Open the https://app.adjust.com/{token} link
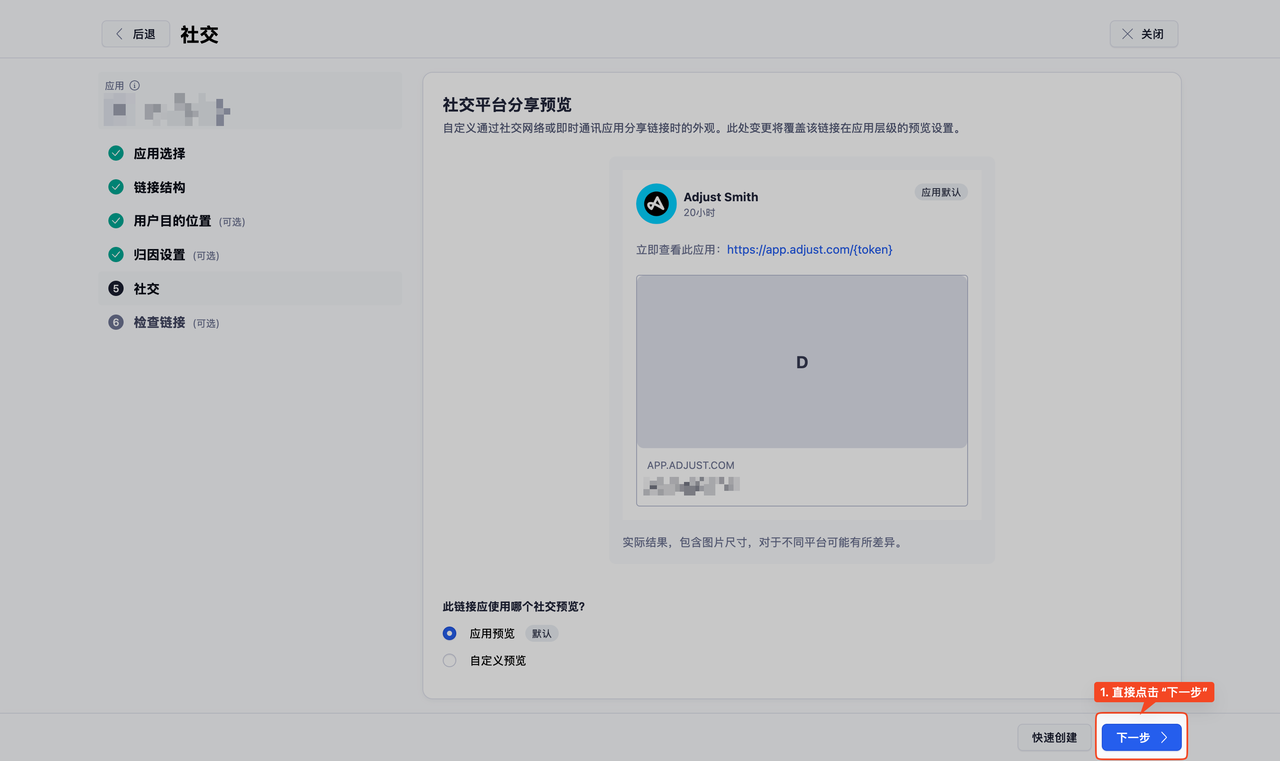 (x=808, y=249)
